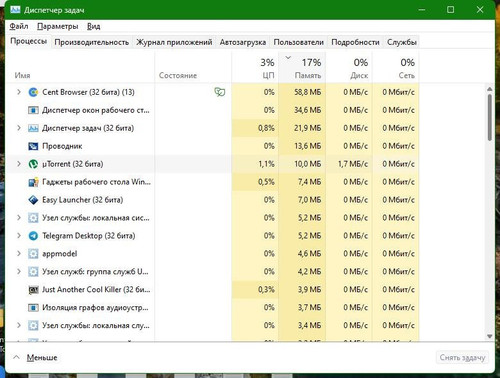This screenshot has width=500, height=378.
Task: Expand the Cent Browser process group
Action: tap(19, 92)
